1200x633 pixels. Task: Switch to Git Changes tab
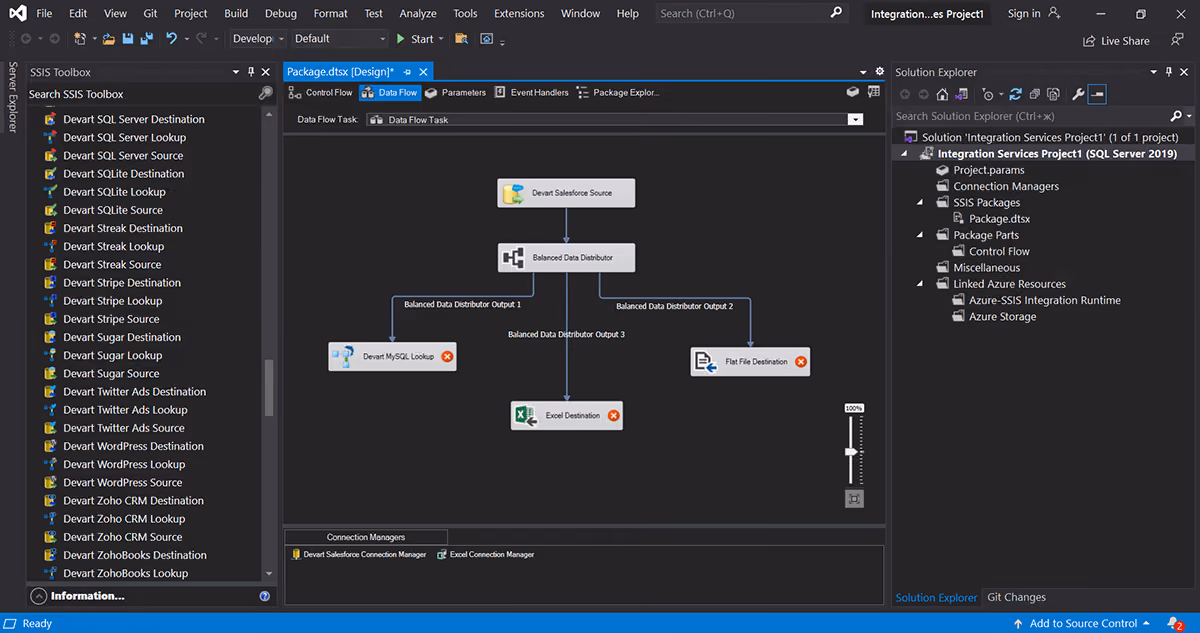(1016, 597)
